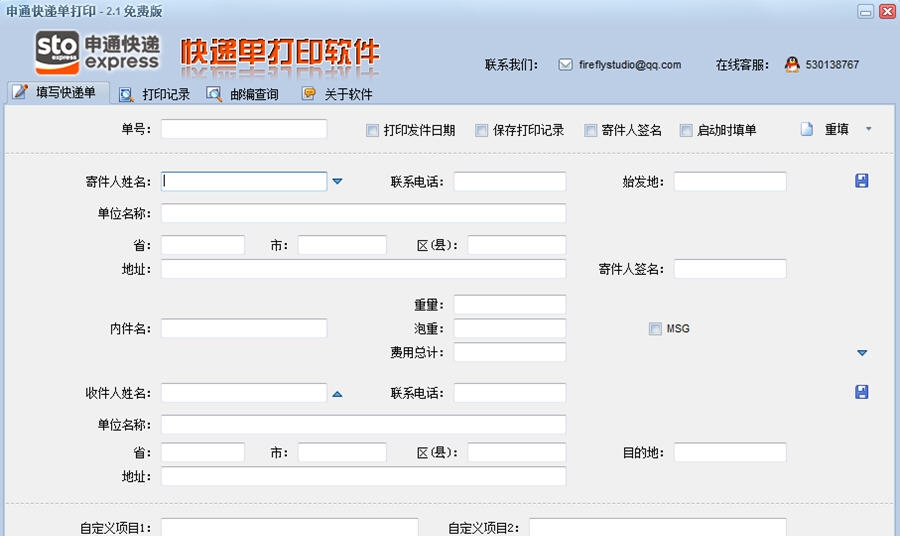The width and height of the screenshot is (900, 536).
Task: Click sender 单位名称 field
Action: coord(363,213)
